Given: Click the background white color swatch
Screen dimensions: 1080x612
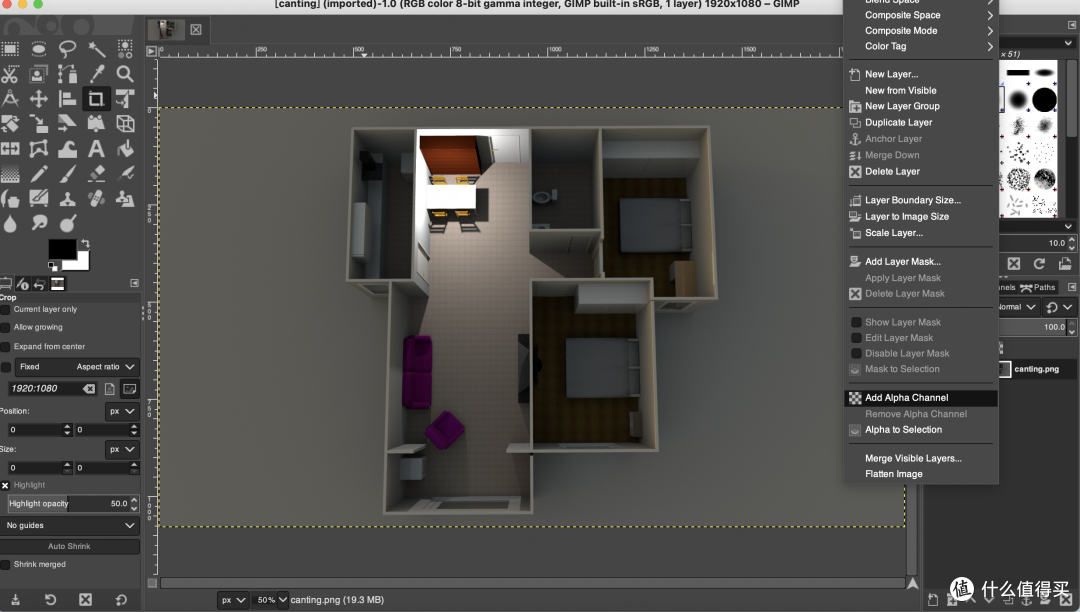Looking at the screenshot, I should 79,263.
